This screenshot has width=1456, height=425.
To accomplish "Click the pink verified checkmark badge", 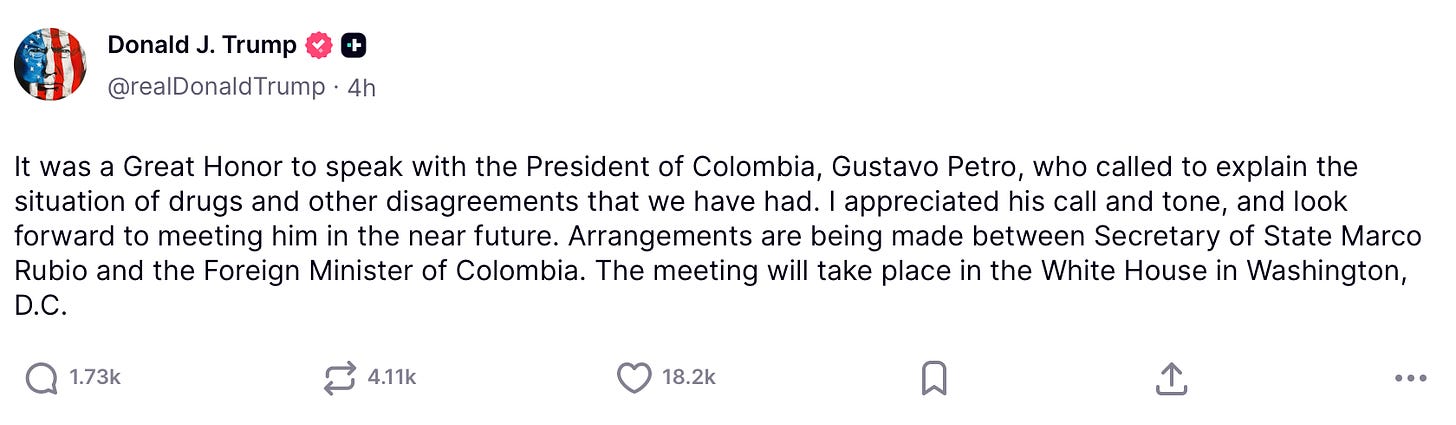I will click(x=319, y=45).
